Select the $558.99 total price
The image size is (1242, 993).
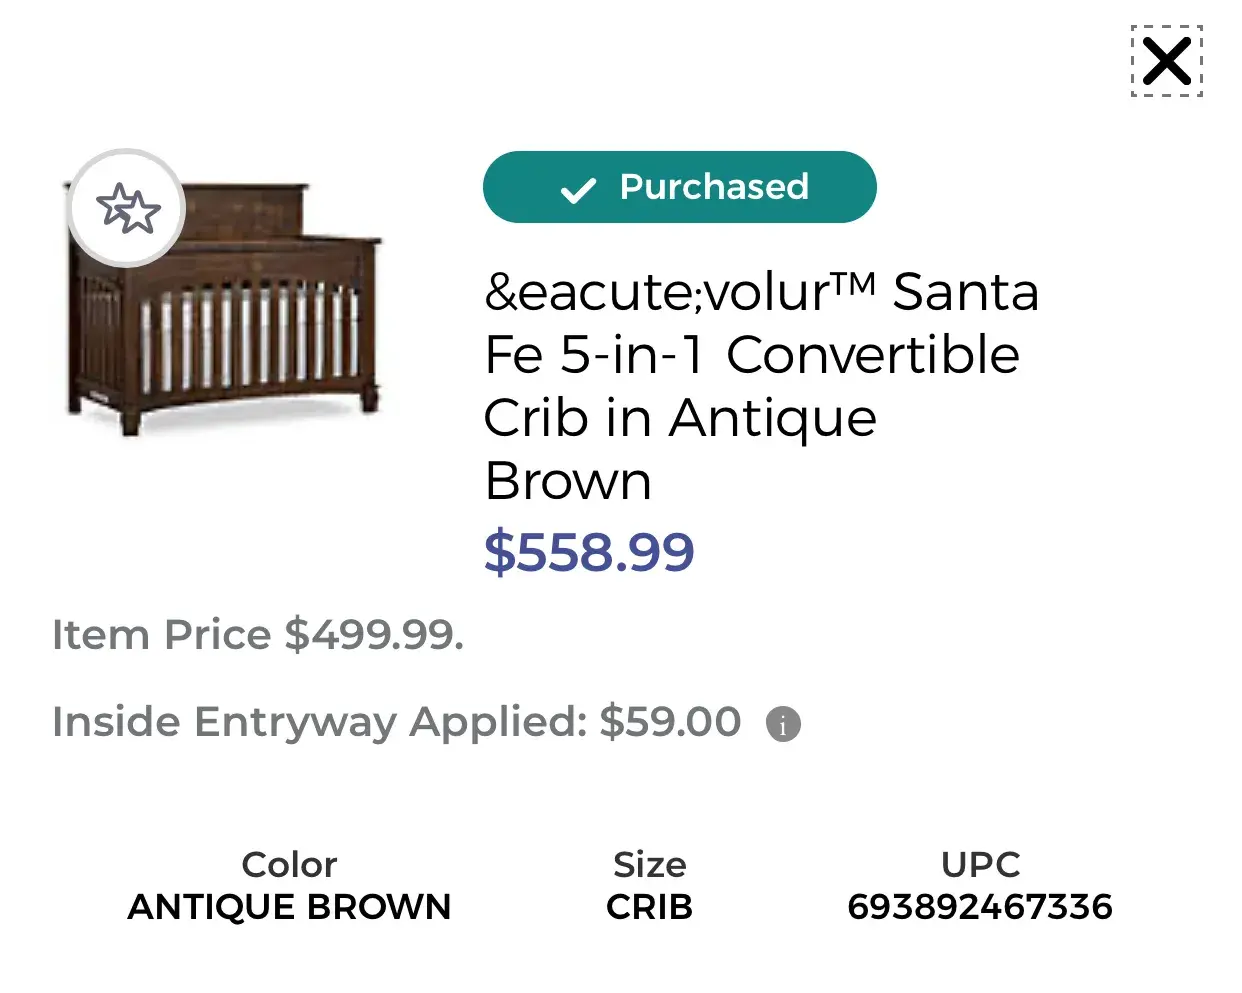click(x=589, y=552)
